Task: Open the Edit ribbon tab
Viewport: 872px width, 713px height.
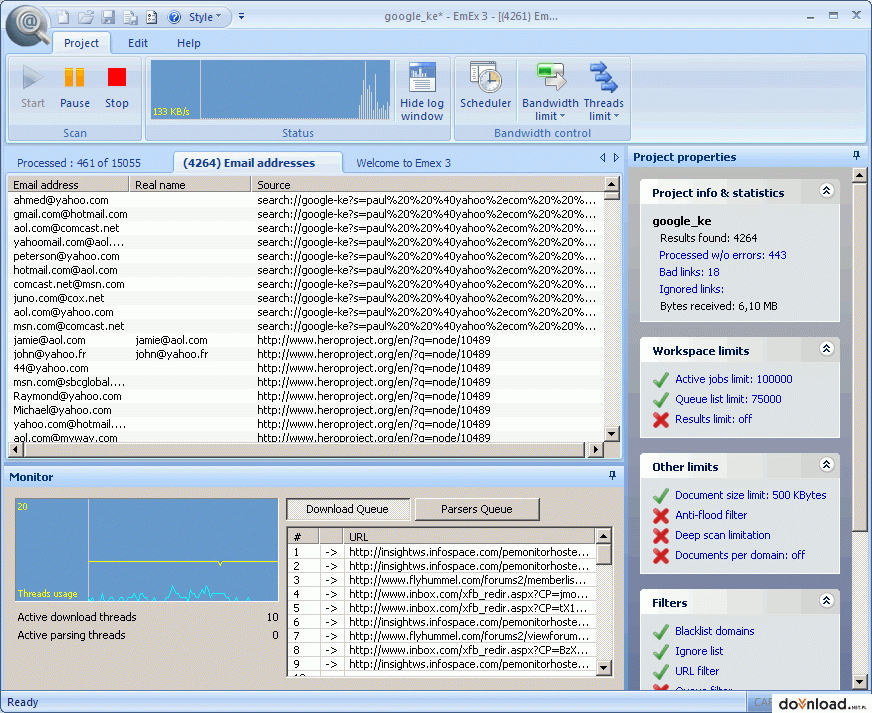Action: point(138,43)
